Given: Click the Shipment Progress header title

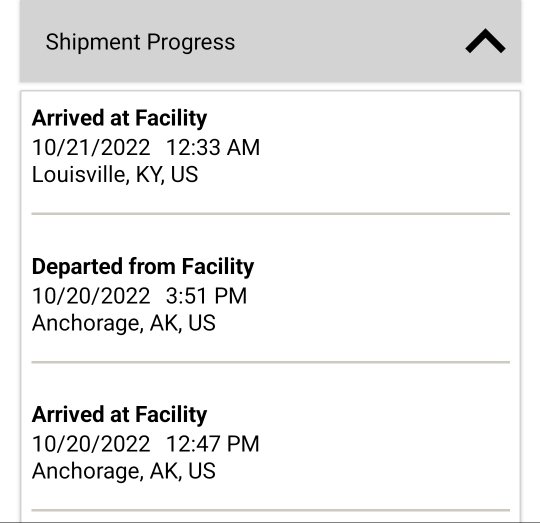Looking at the screenshot, I should click(x=140, y=42).
